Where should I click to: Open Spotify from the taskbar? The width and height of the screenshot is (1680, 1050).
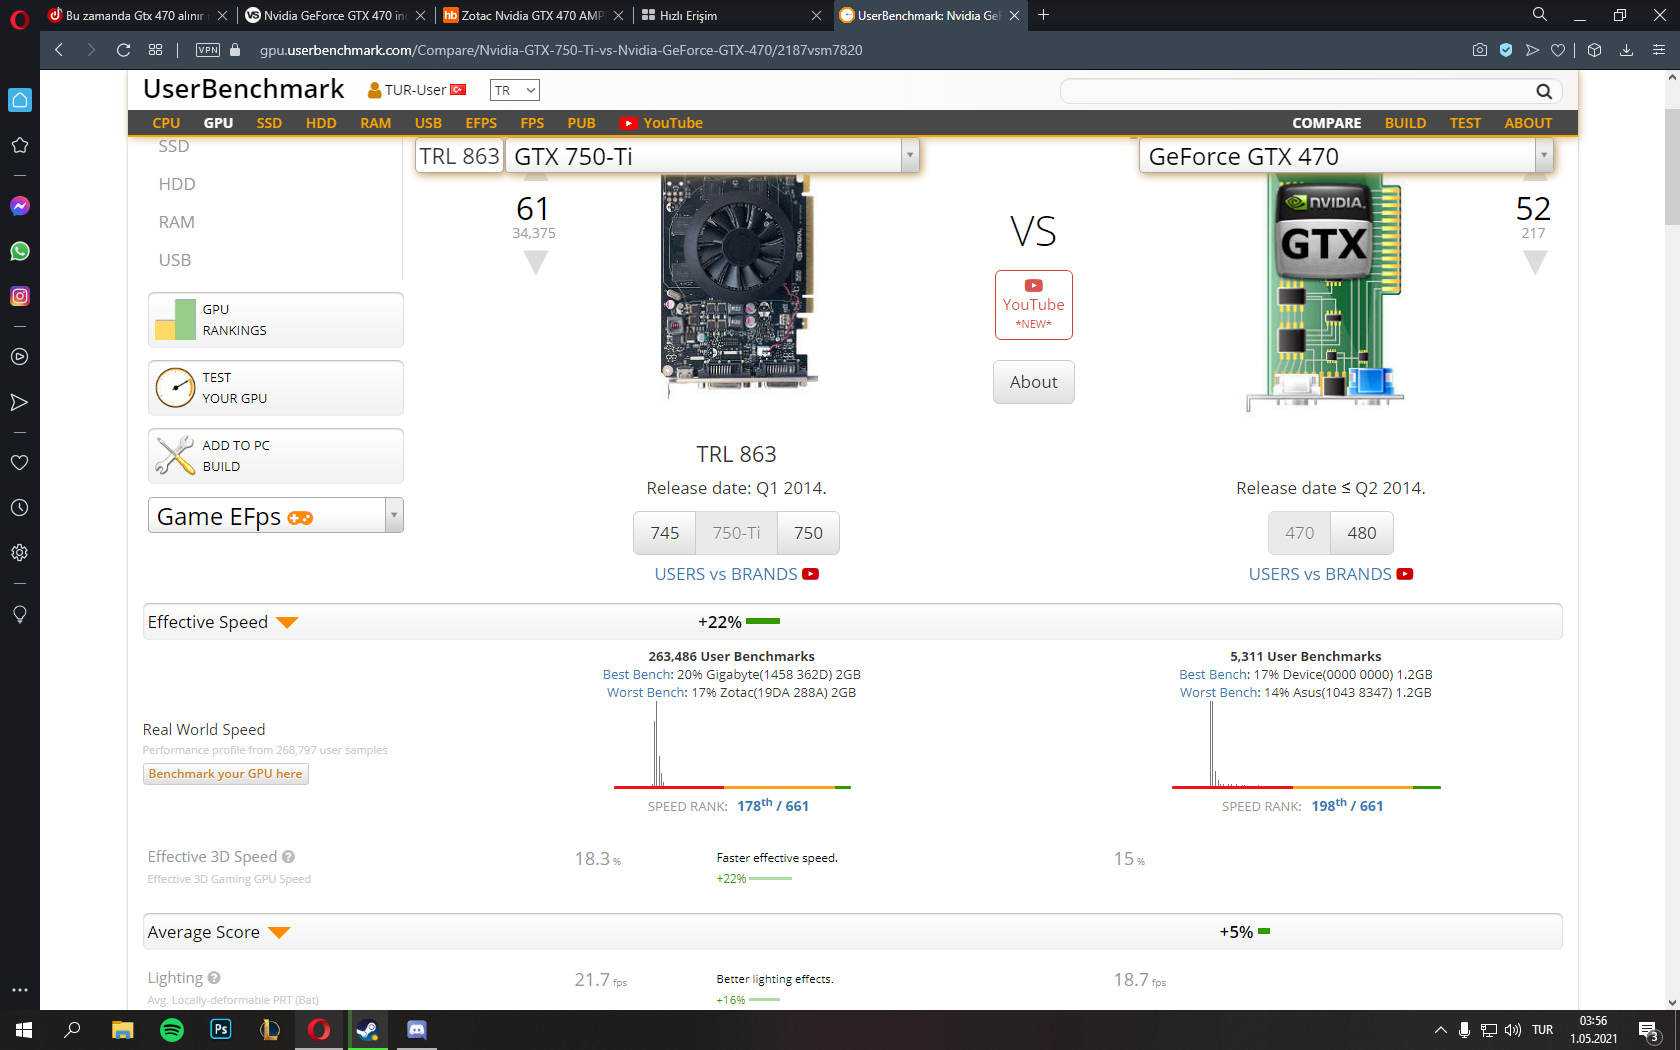(x=172, y=1030)
